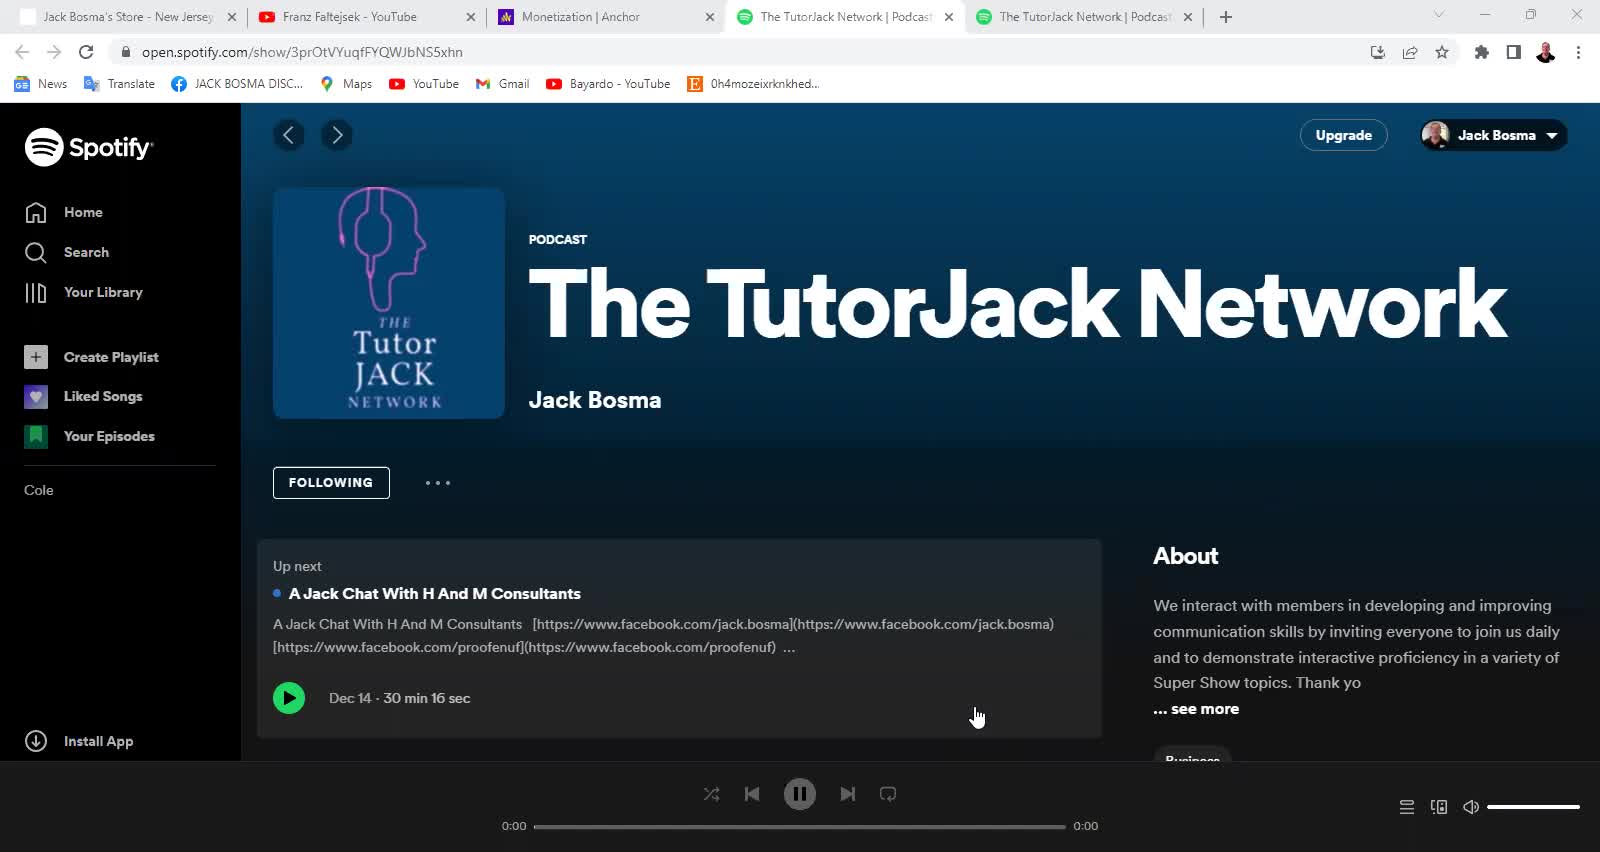This screenshot has height=852, width=1600.
Task: Open Liked Songs heart icon
Action: coord(36,396)
